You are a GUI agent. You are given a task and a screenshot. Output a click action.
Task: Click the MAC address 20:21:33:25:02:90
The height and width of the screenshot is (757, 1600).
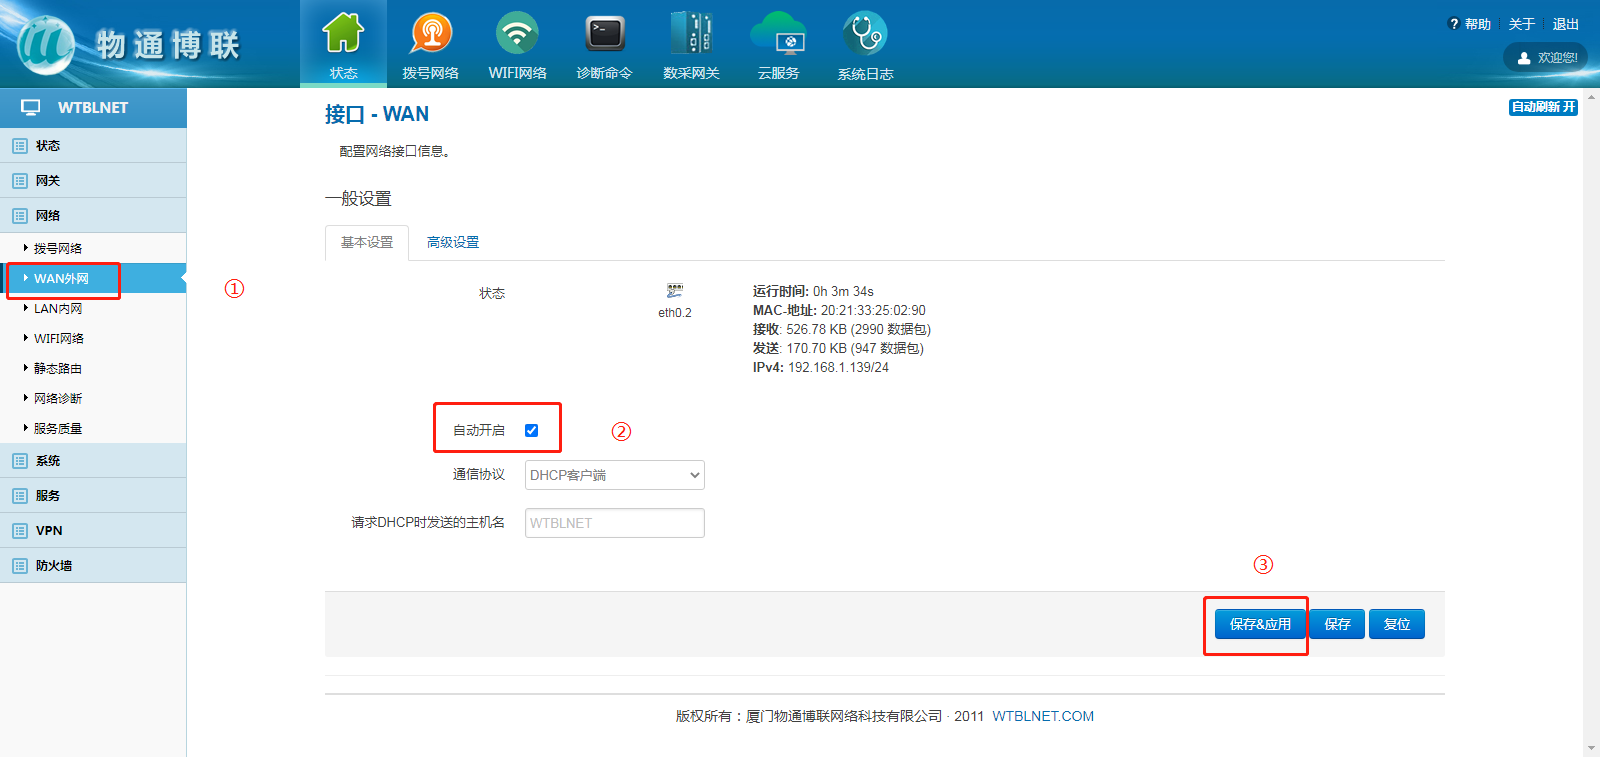873,310
